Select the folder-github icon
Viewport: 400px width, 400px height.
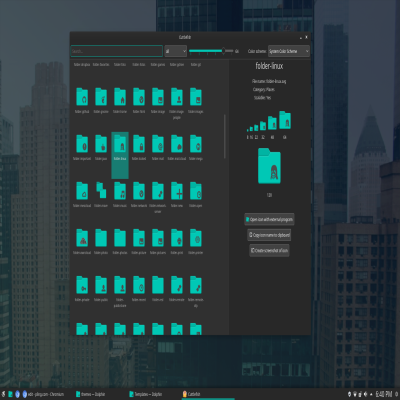pyautogui.click(x=82, y=97)
